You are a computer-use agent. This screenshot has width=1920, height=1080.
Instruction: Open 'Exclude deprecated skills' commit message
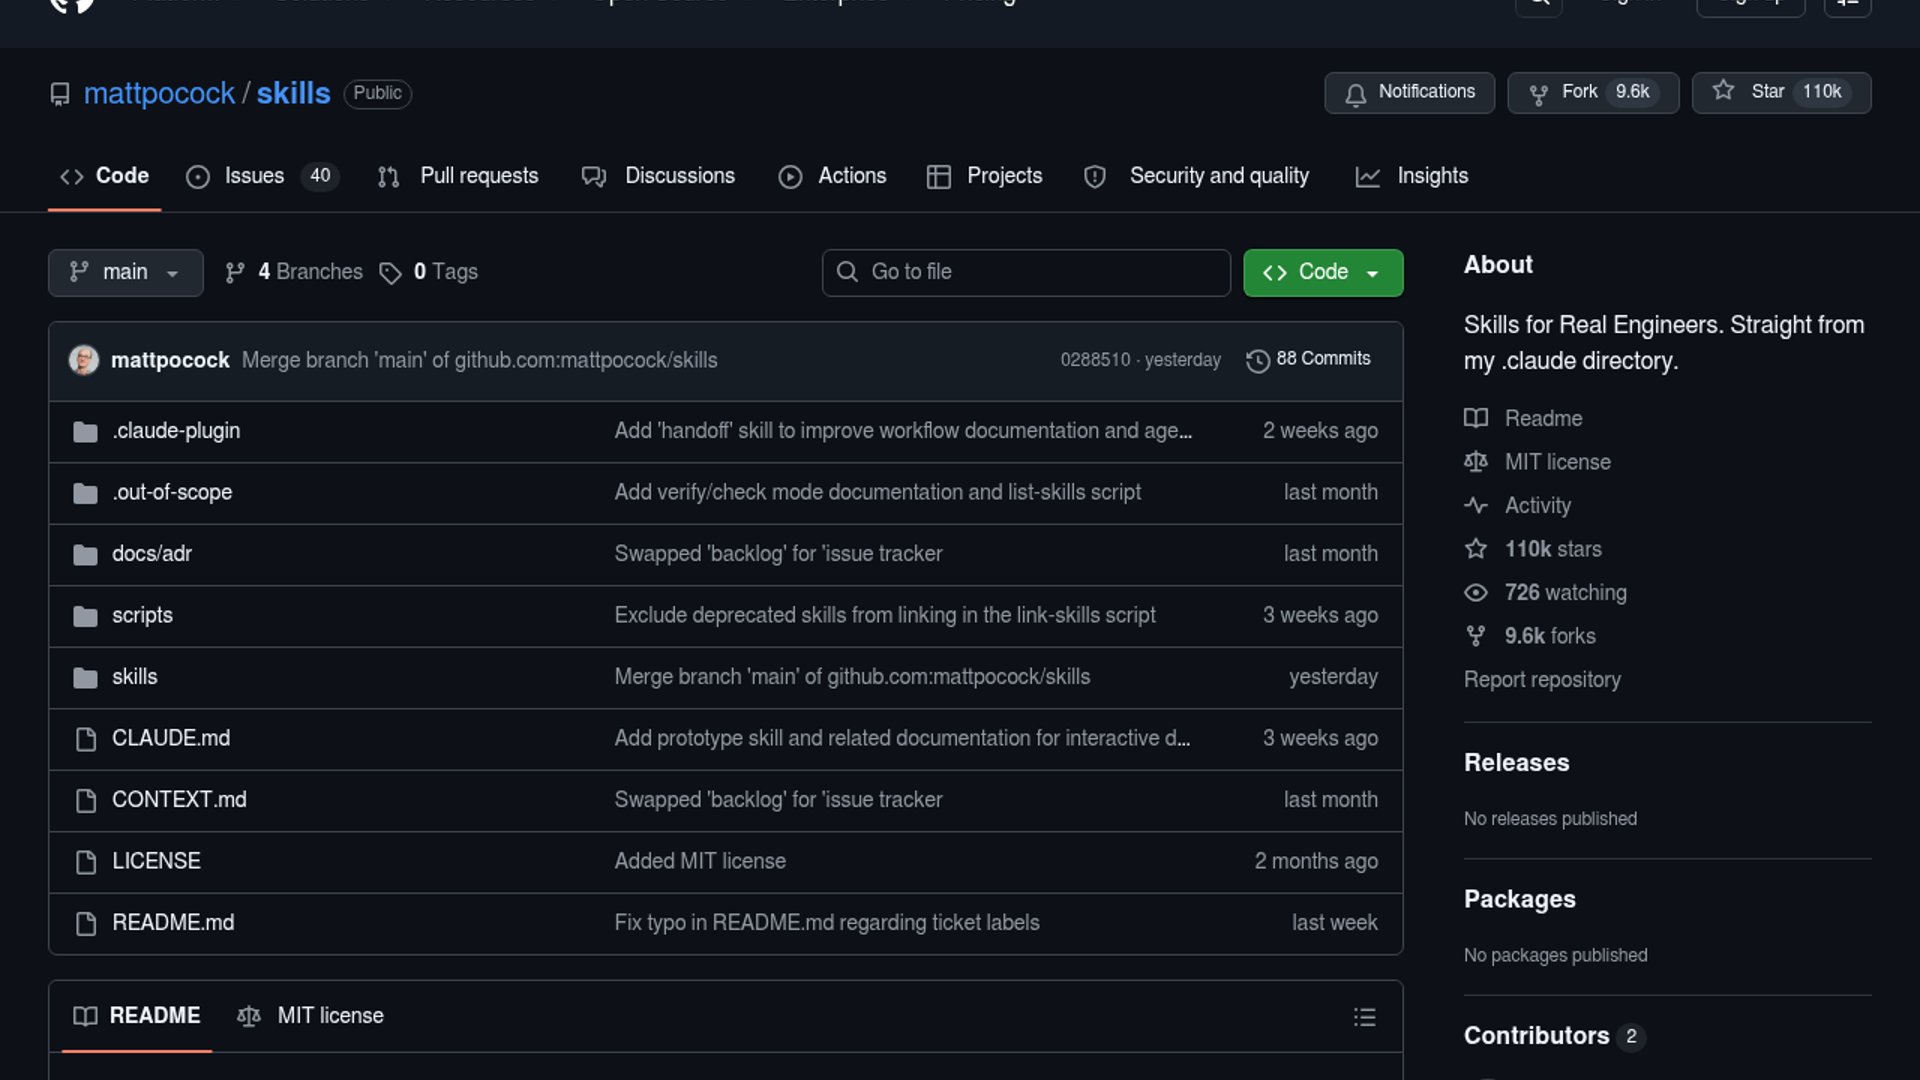[x=885, y=615]
